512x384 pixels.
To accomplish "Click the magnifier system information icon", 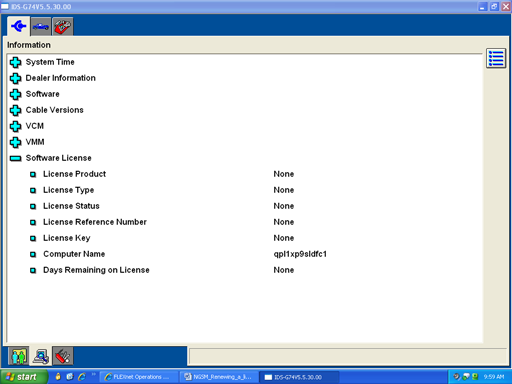I will point(41,356).
